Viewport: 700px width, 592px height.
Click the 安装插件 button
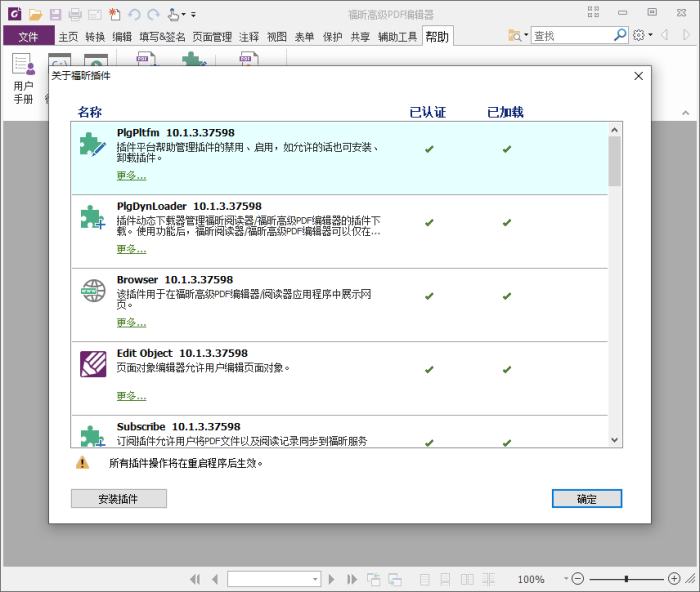pos(119,499)
